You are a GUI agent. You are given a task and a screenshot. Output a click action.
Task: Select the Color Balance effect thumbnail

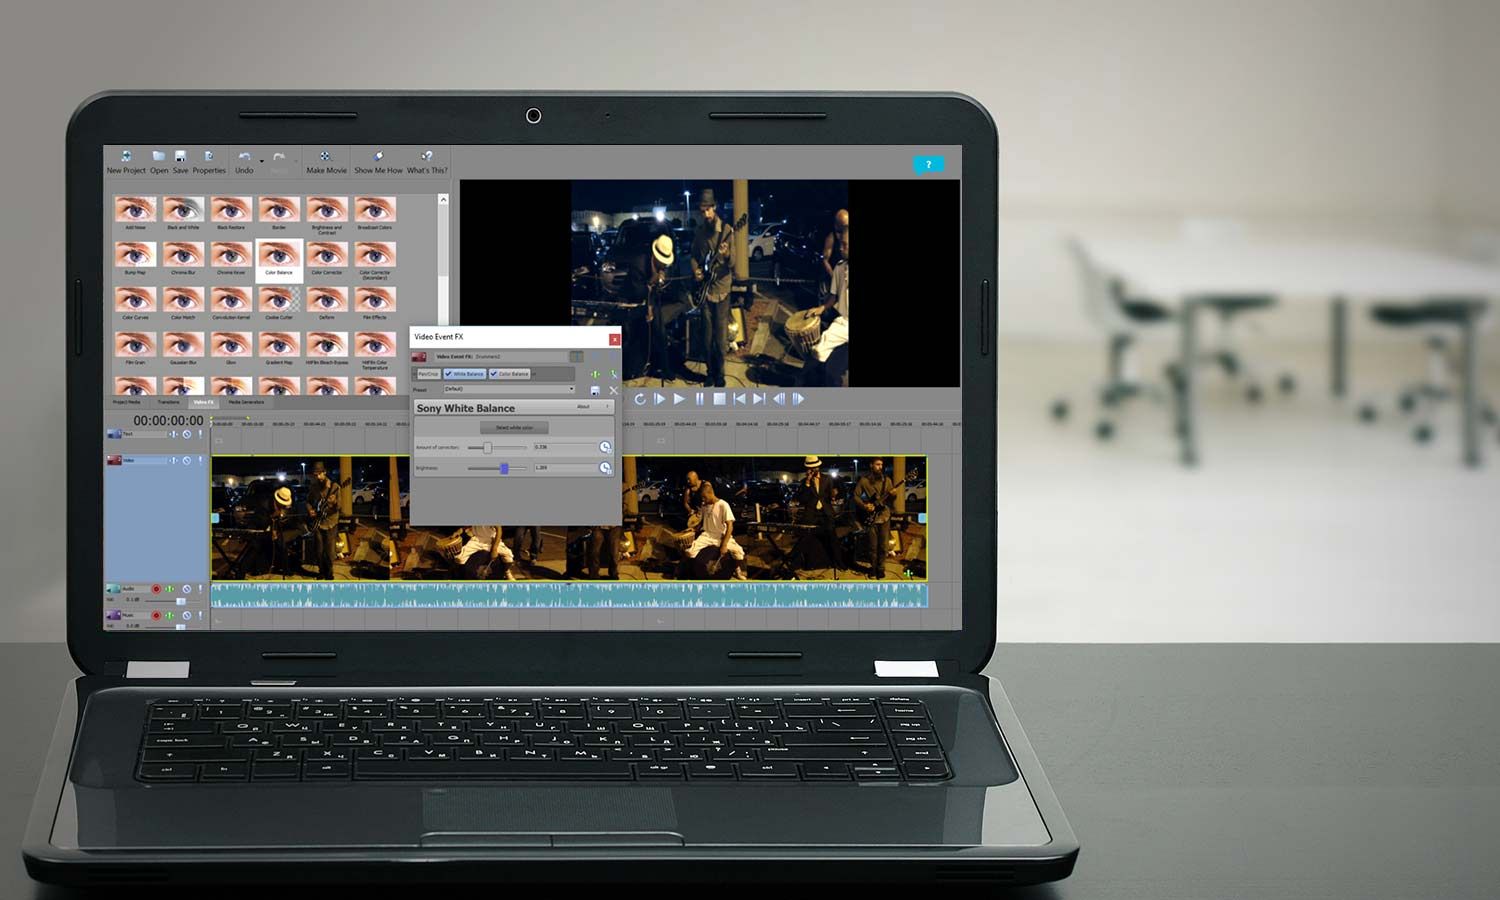click(279, 260)
